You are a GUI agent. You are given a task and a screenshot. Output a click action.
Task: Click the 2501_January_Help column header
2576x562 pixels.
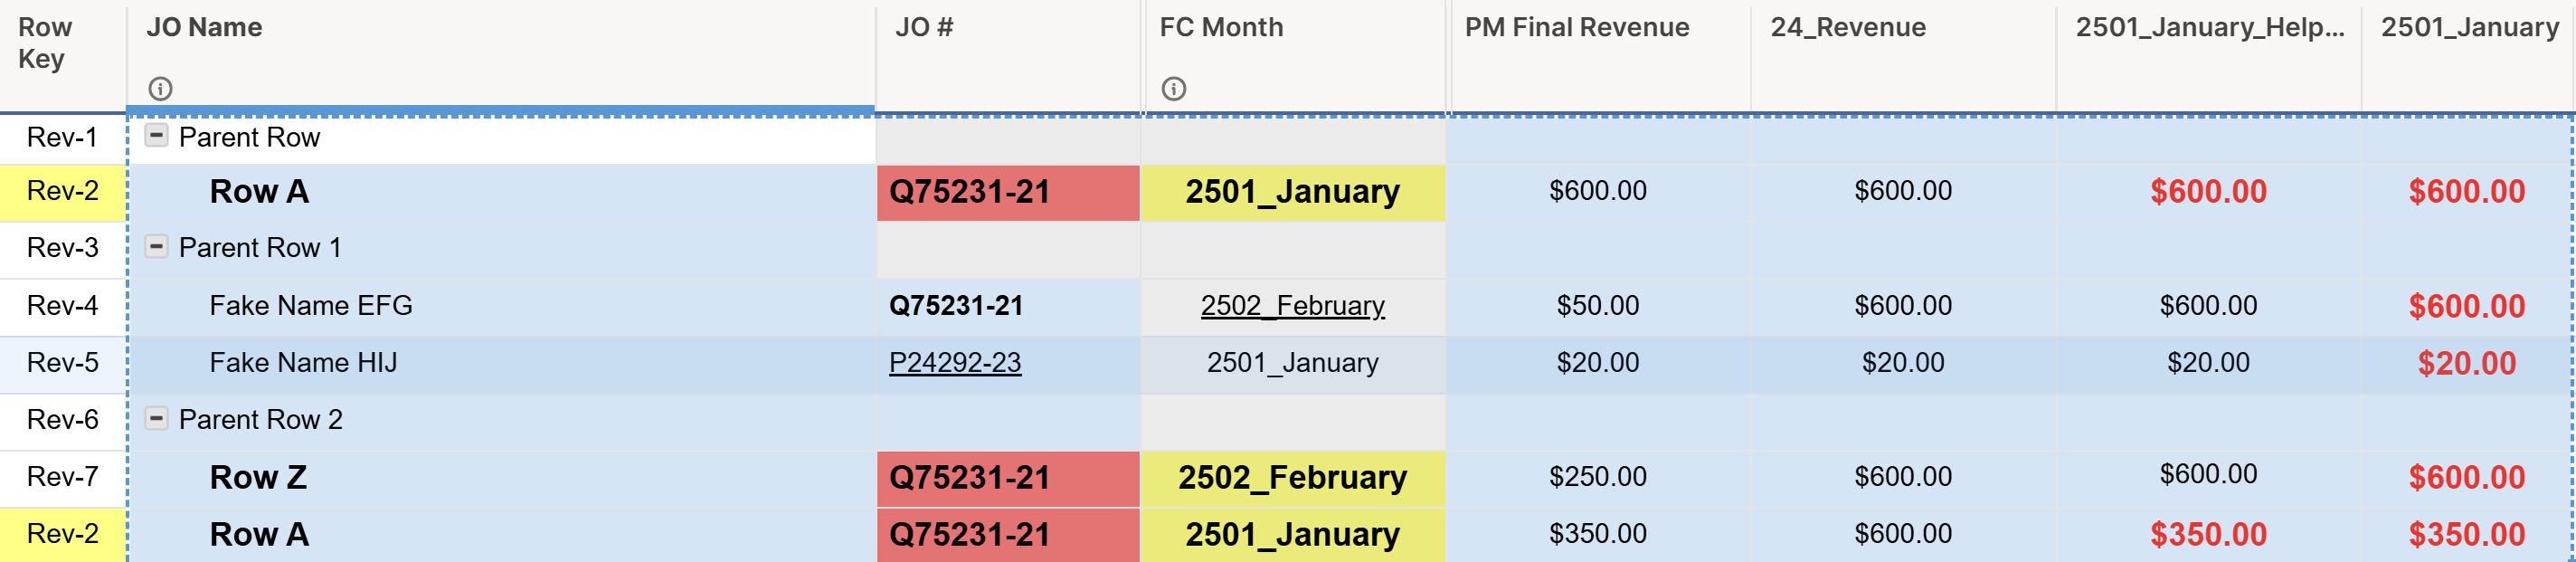[x=2208, y=55]
